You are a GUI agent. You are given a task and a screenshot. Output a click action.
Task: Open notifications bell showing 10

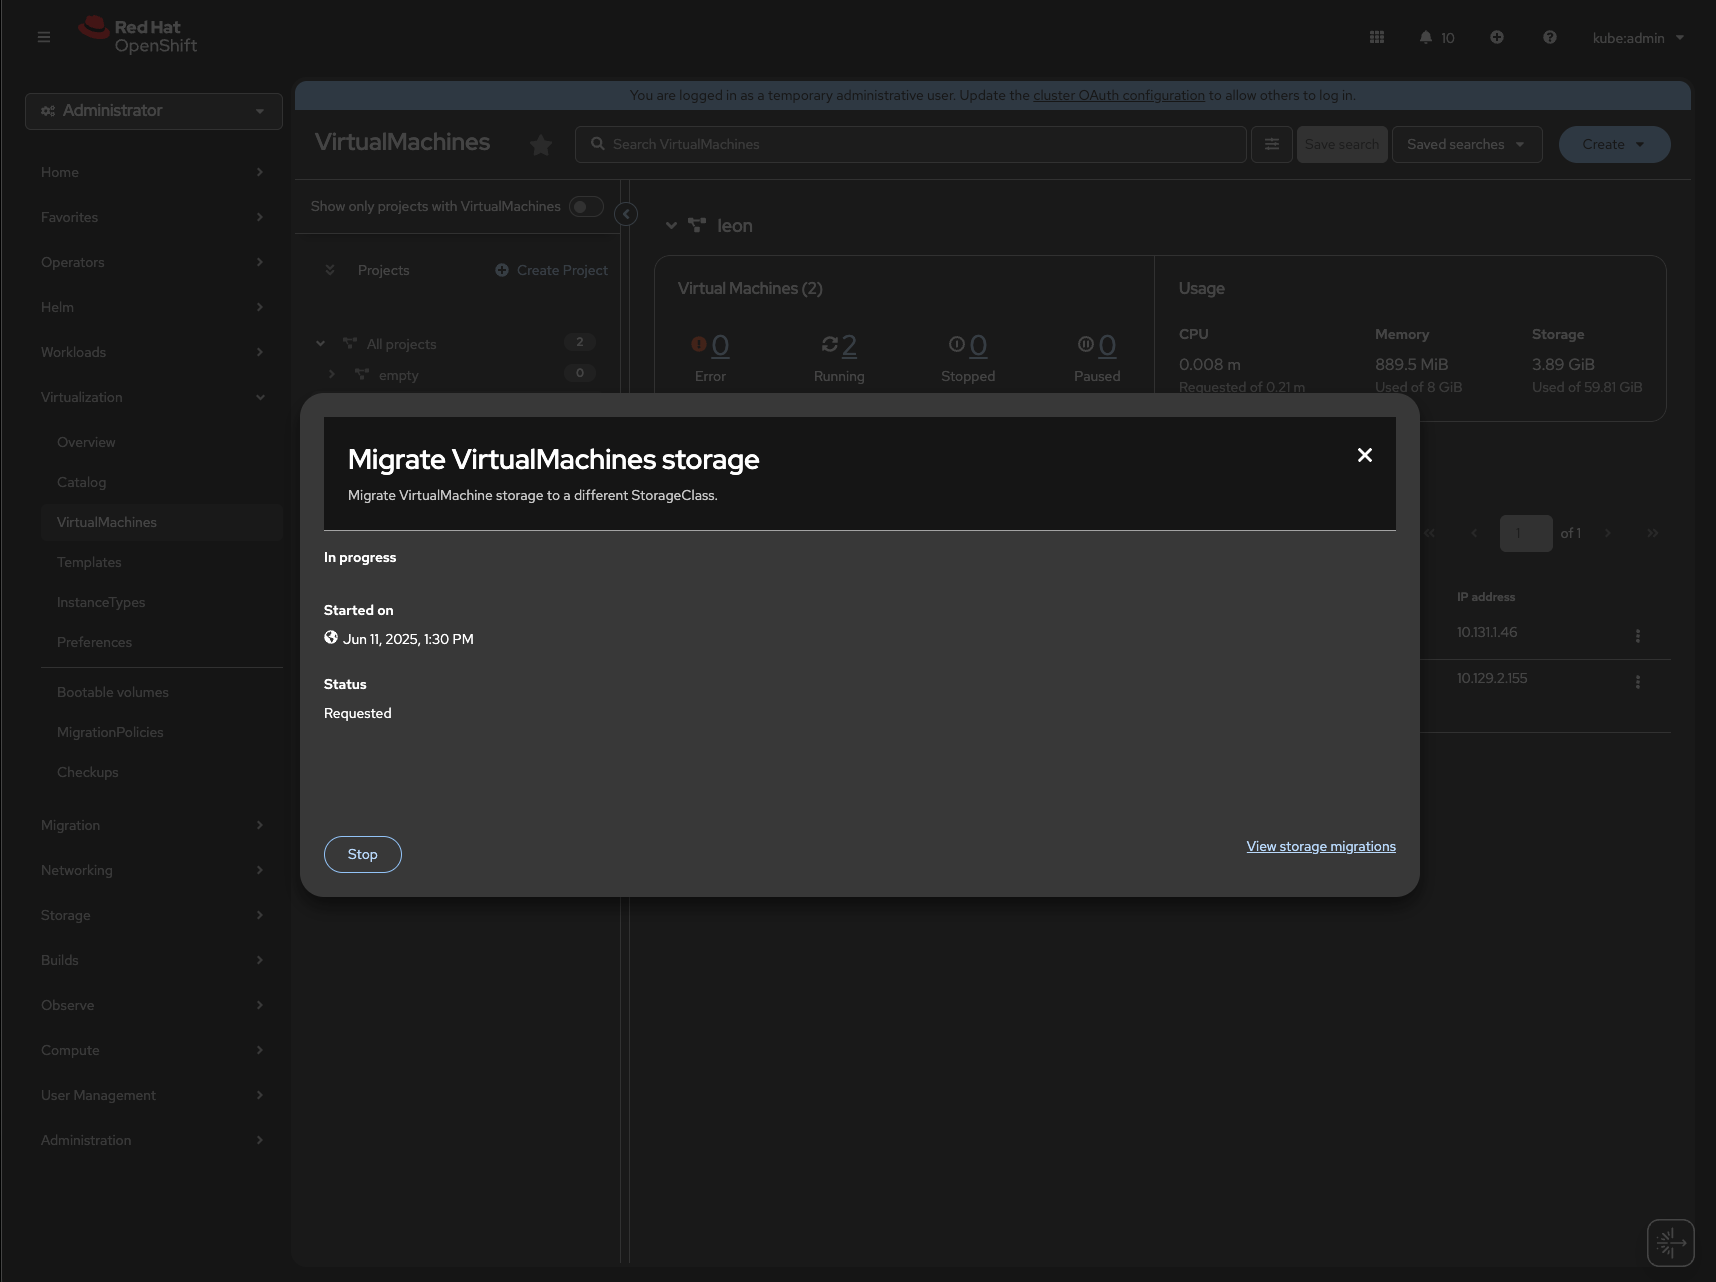1436,38
